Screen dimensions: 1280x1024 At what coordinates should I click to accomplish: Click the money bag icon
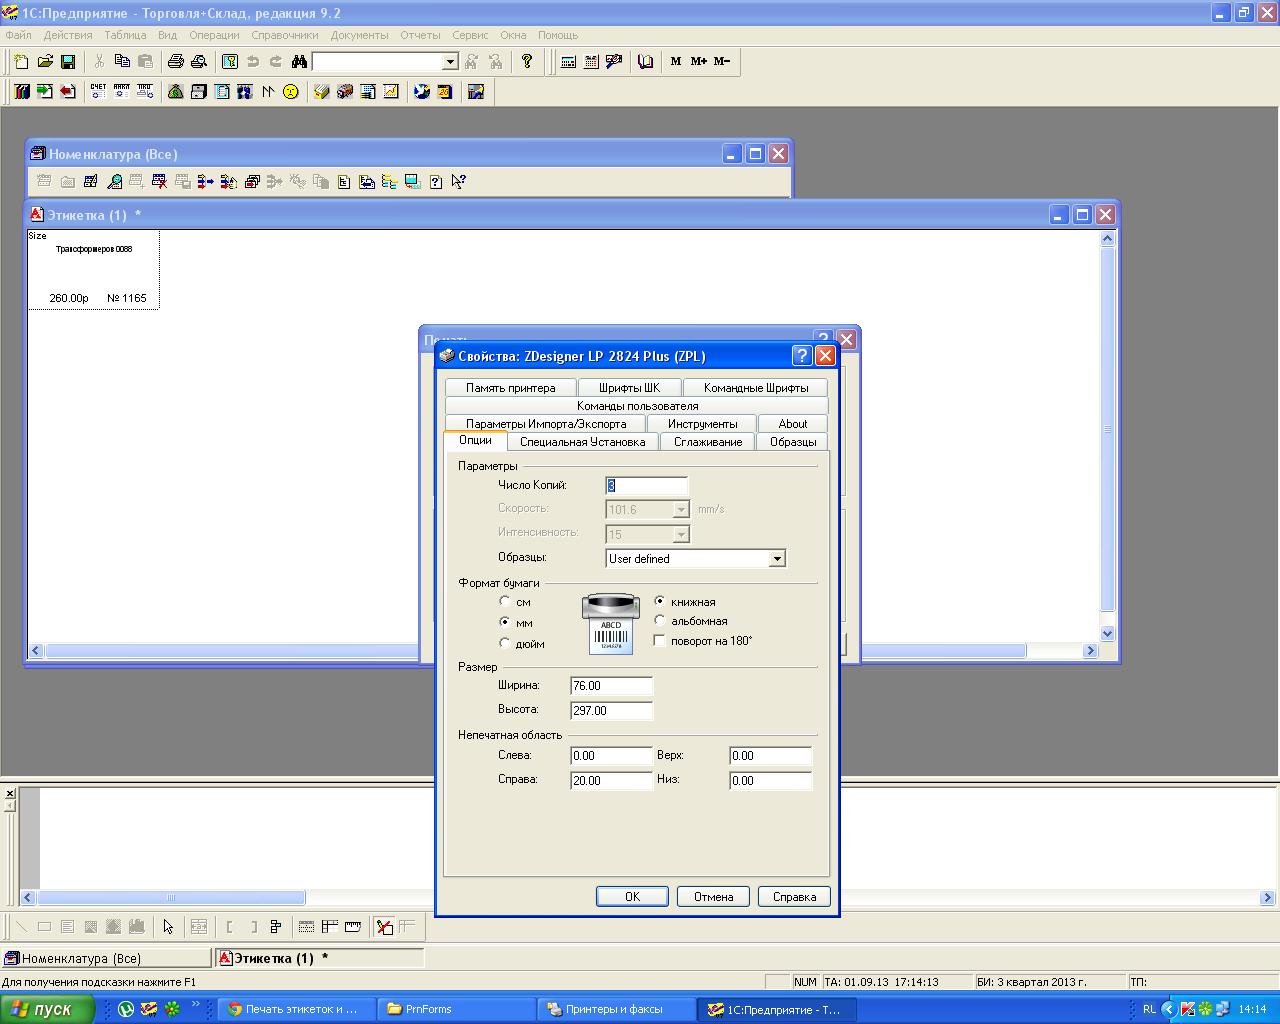pyautogui.click(x=175, y=92)
